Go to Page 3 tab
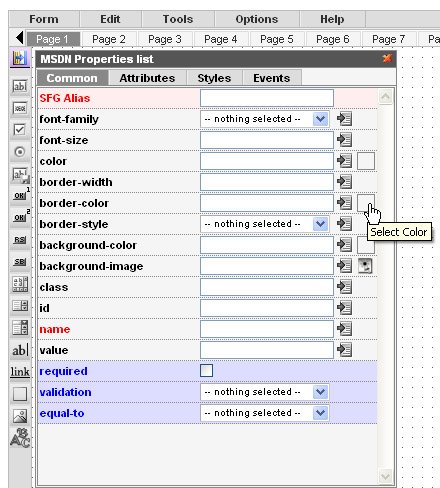The image size is (440, 488). pos(165,39)
